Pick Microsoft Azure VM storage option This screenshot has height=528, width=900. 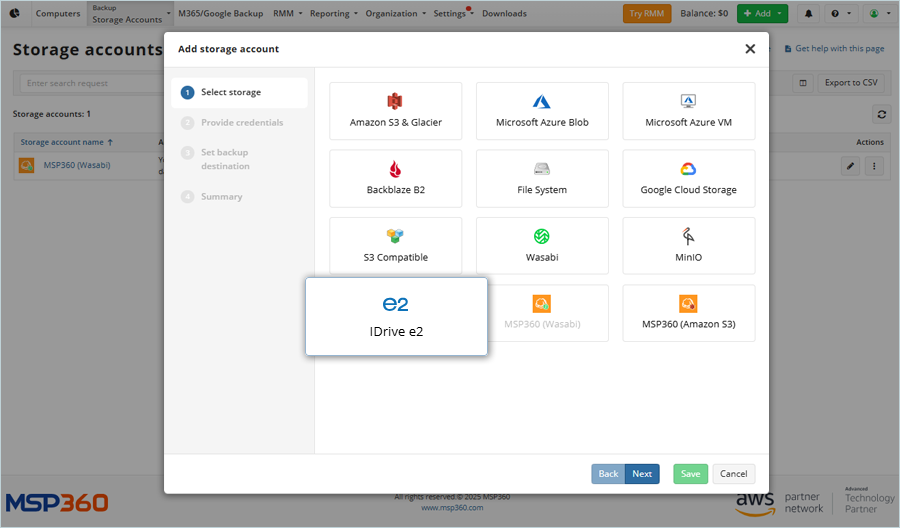coord(688,111)
